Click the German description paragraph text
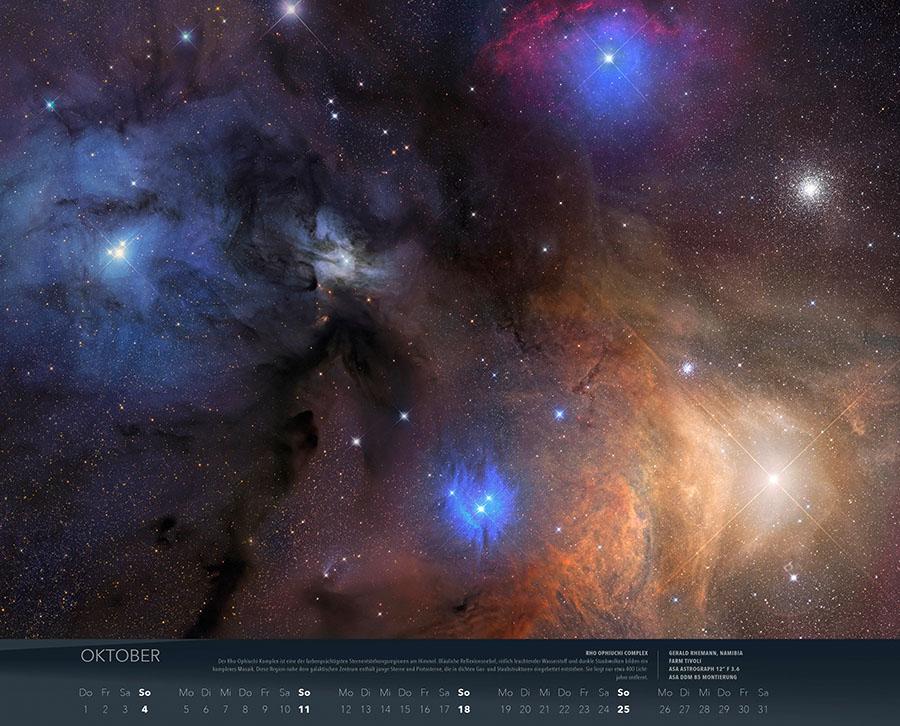 tap(430, 668)
